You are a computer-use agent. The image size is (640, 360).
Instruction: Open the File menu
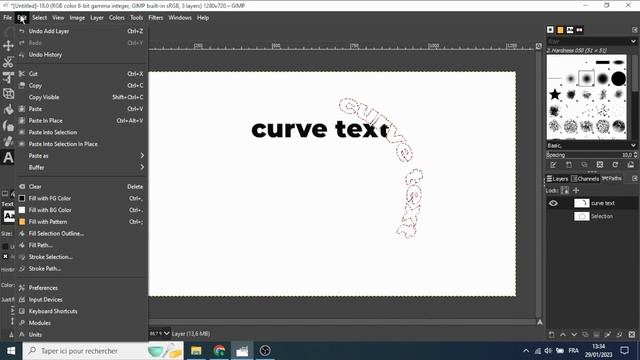point(8,18)
